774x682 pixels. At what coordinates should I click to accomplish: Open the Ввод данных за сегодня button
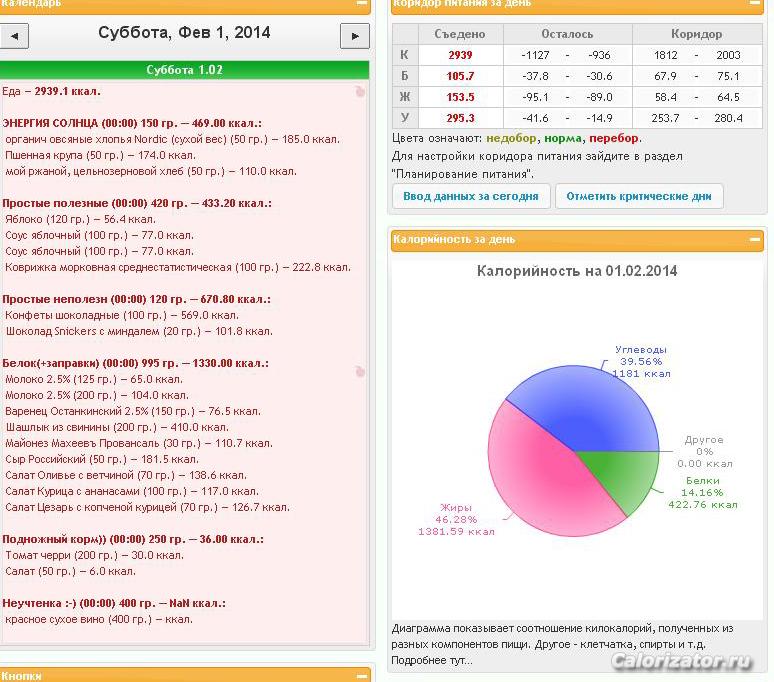point(471,196)
